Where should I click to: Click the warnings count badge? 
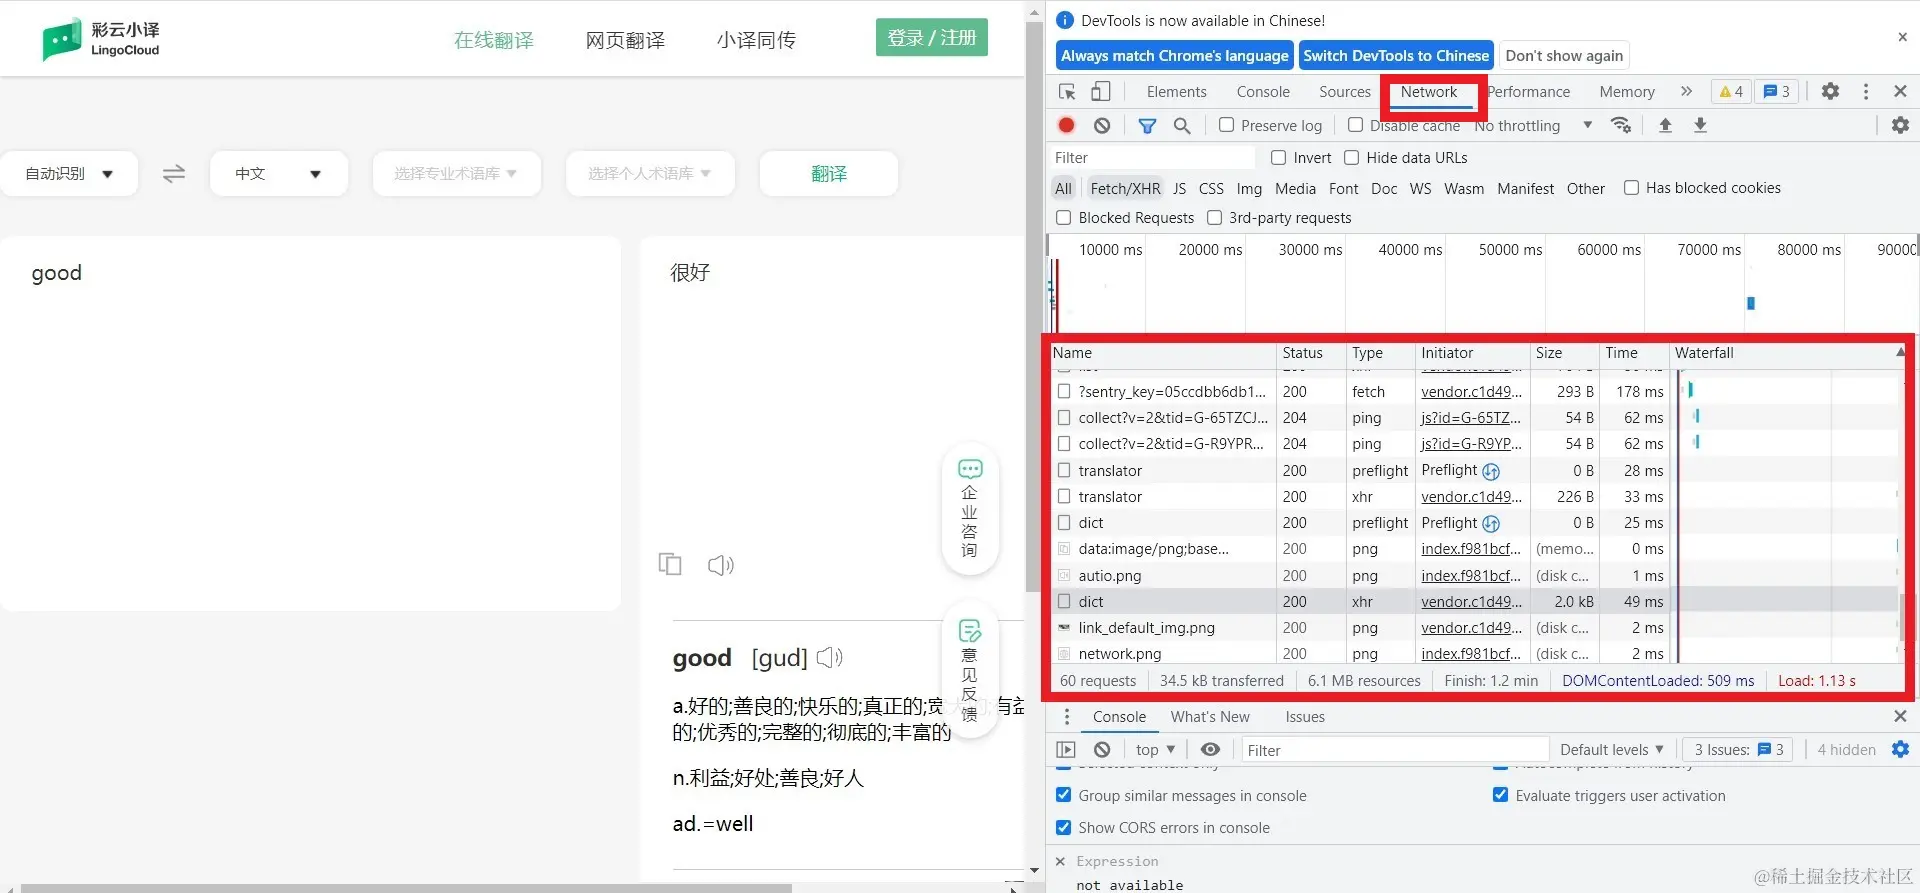pos(1731,91)
